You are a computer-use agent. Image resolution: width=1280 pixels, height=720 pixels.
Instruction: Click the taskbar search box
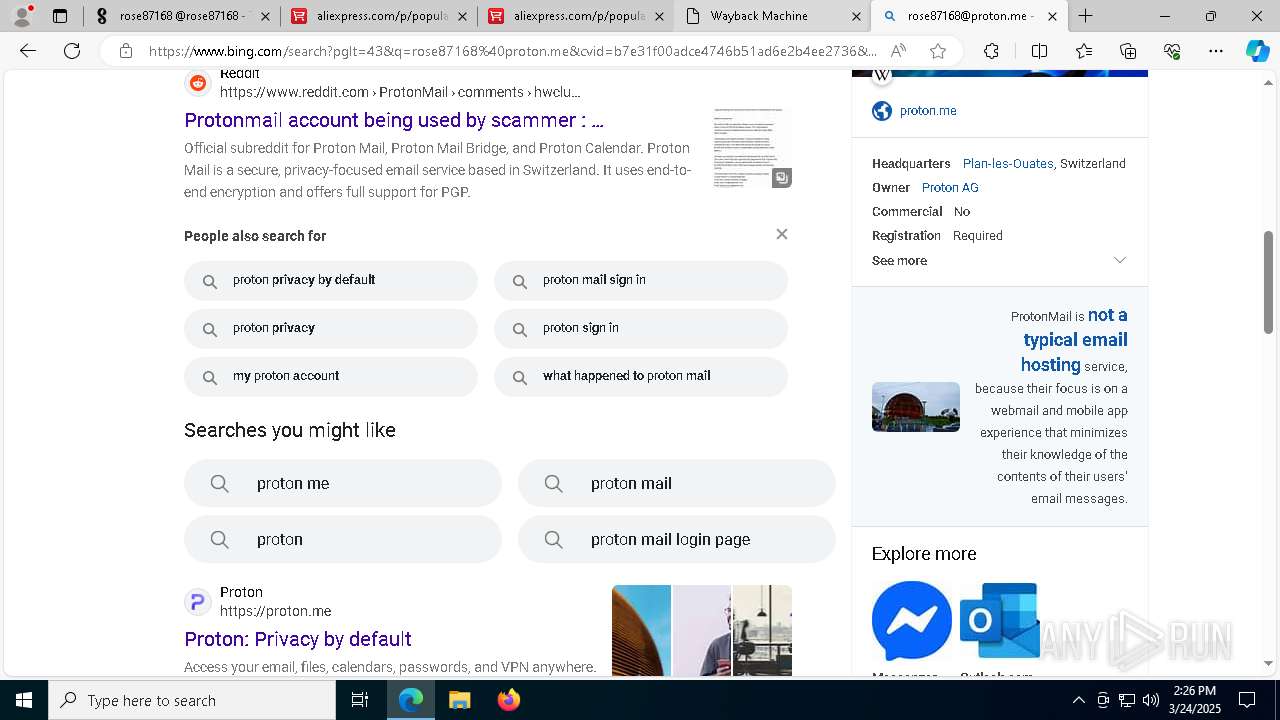coord(192,700)
